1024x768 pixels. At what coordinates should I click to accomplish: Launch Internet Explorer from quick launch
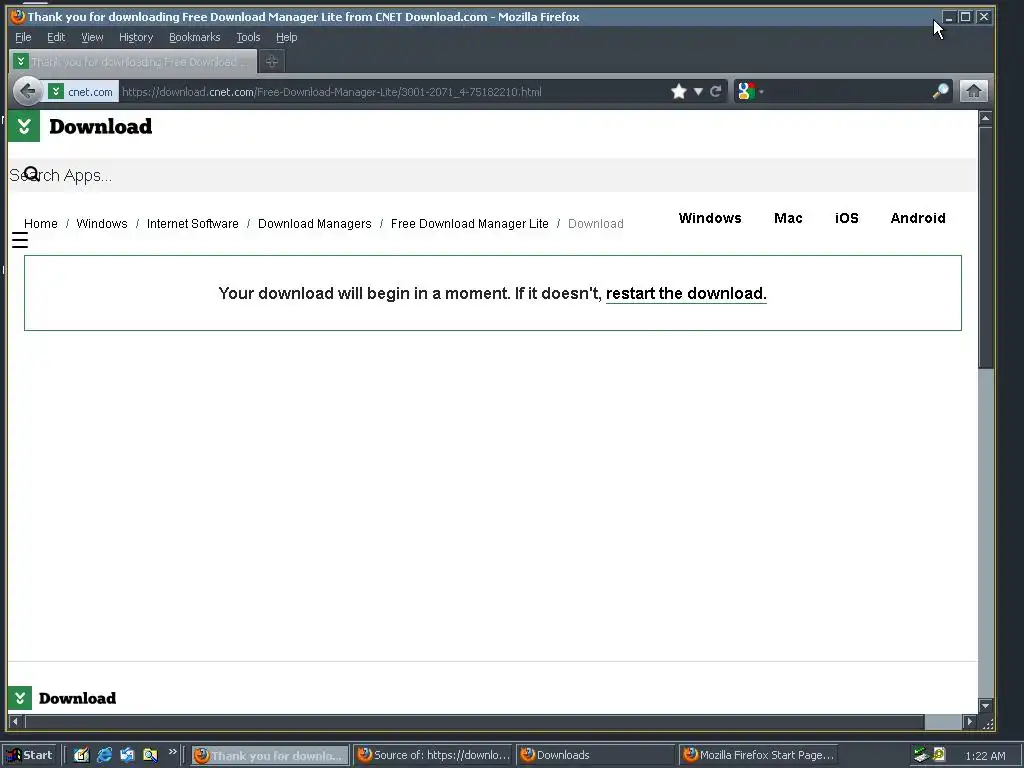click(104, 755)
